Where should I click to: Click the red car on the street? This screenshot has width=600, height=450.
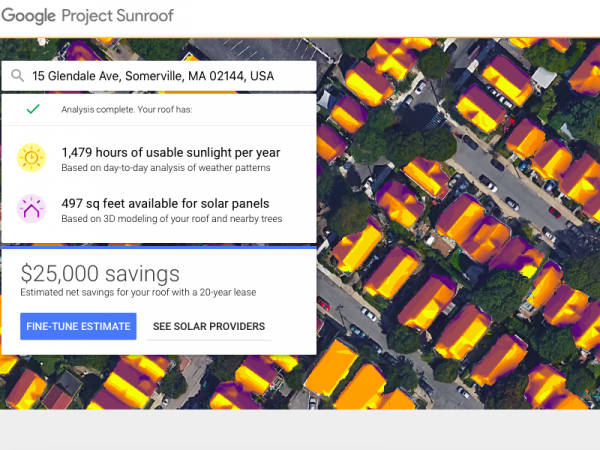click(x=555, y=212)
